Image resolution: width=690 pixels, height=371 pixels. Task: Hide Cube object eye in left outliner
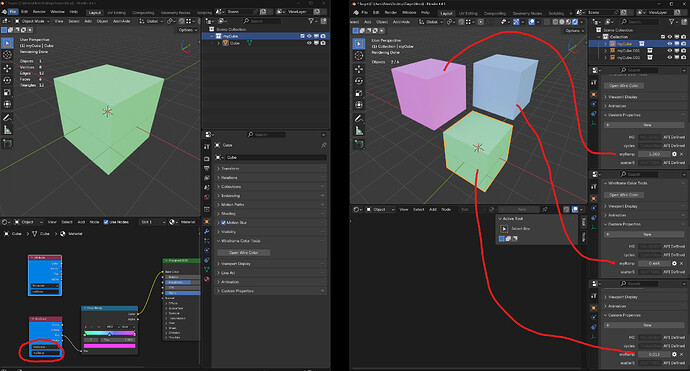[309, 43]
